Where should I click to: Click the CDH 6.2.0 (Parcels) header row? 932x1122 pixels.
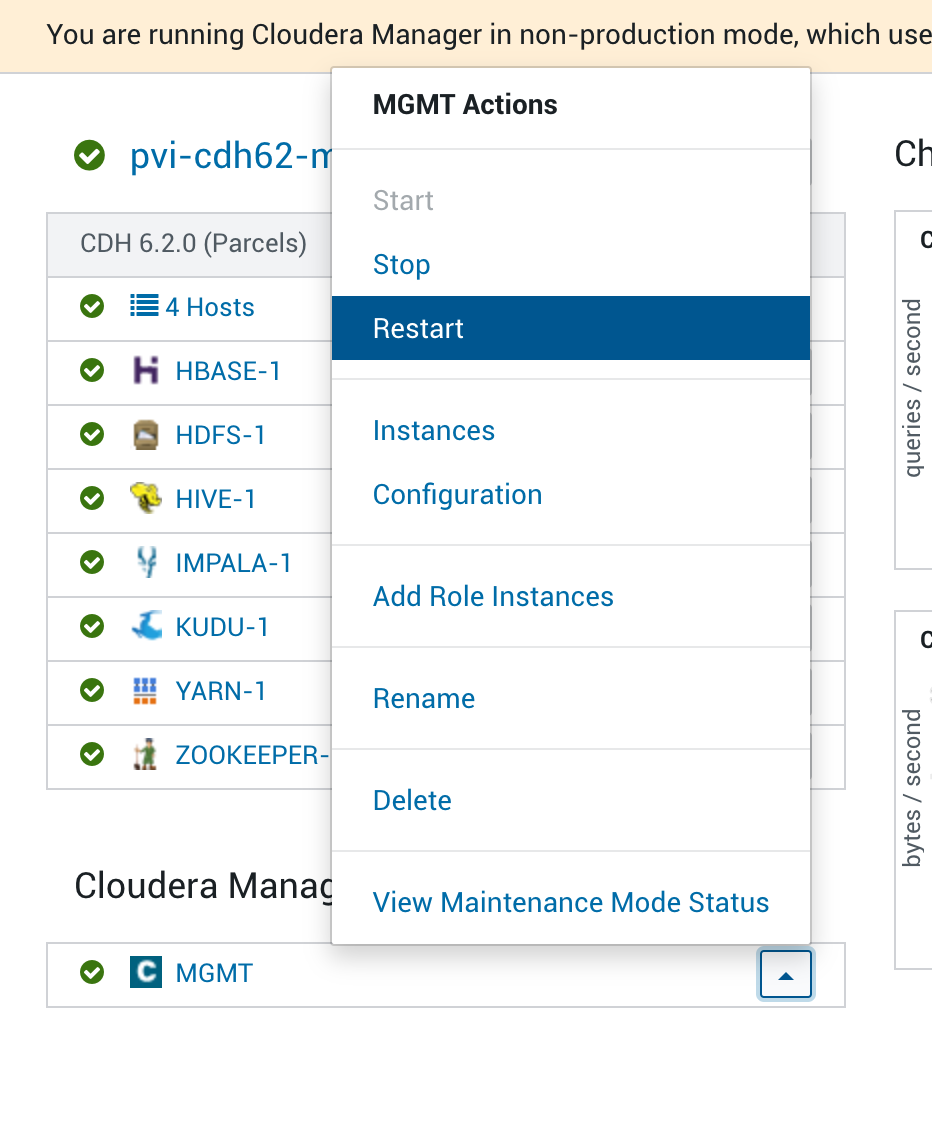(190, 243)
